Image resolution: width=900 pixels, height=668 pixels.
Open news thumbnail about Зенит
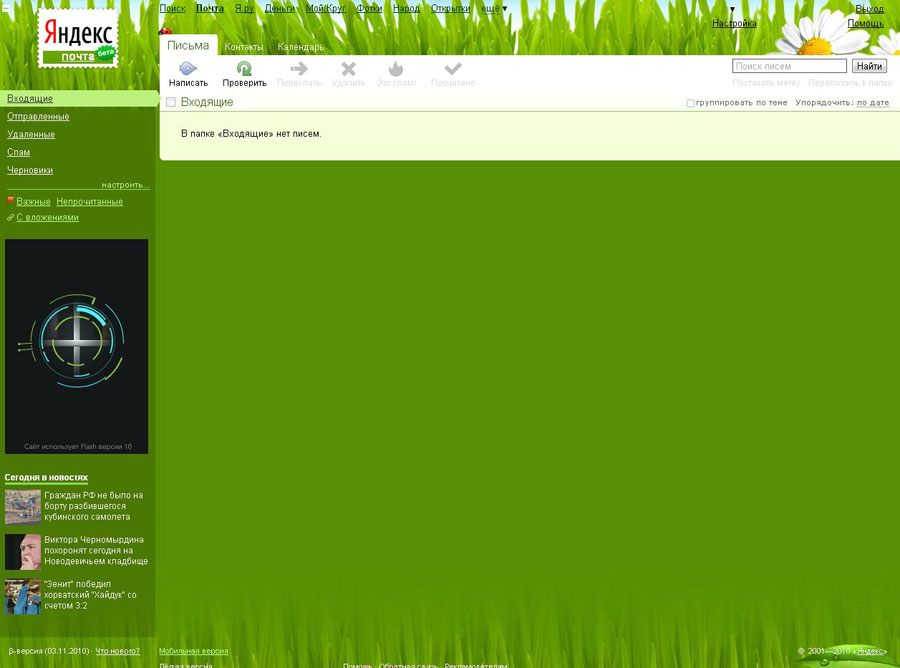pos(22,596)
